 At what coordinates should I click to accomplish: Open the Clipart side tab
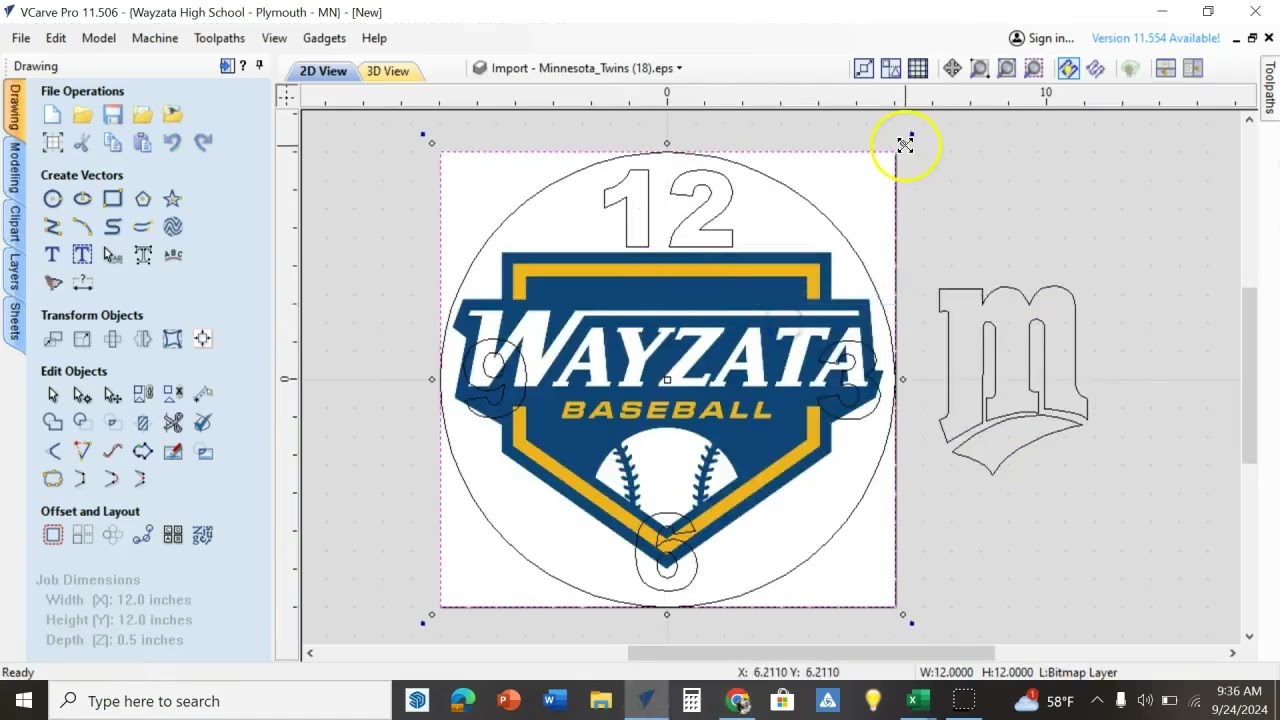tap(15, 223)
